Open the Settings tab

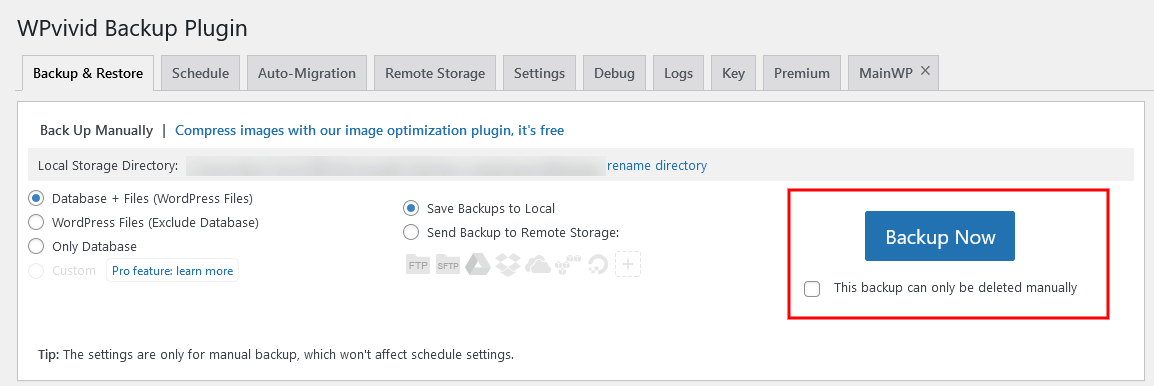click(x=539, y=73)
